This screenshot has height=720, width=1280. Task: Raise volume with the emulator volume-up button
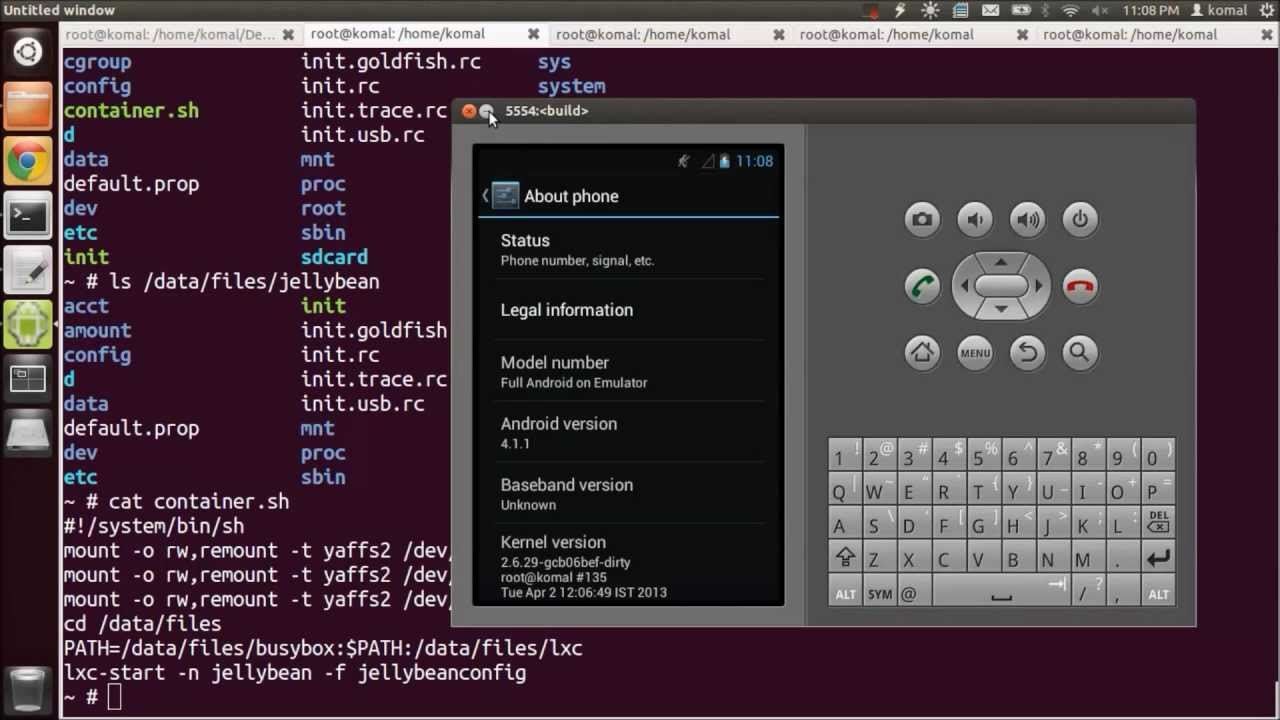1028,219
